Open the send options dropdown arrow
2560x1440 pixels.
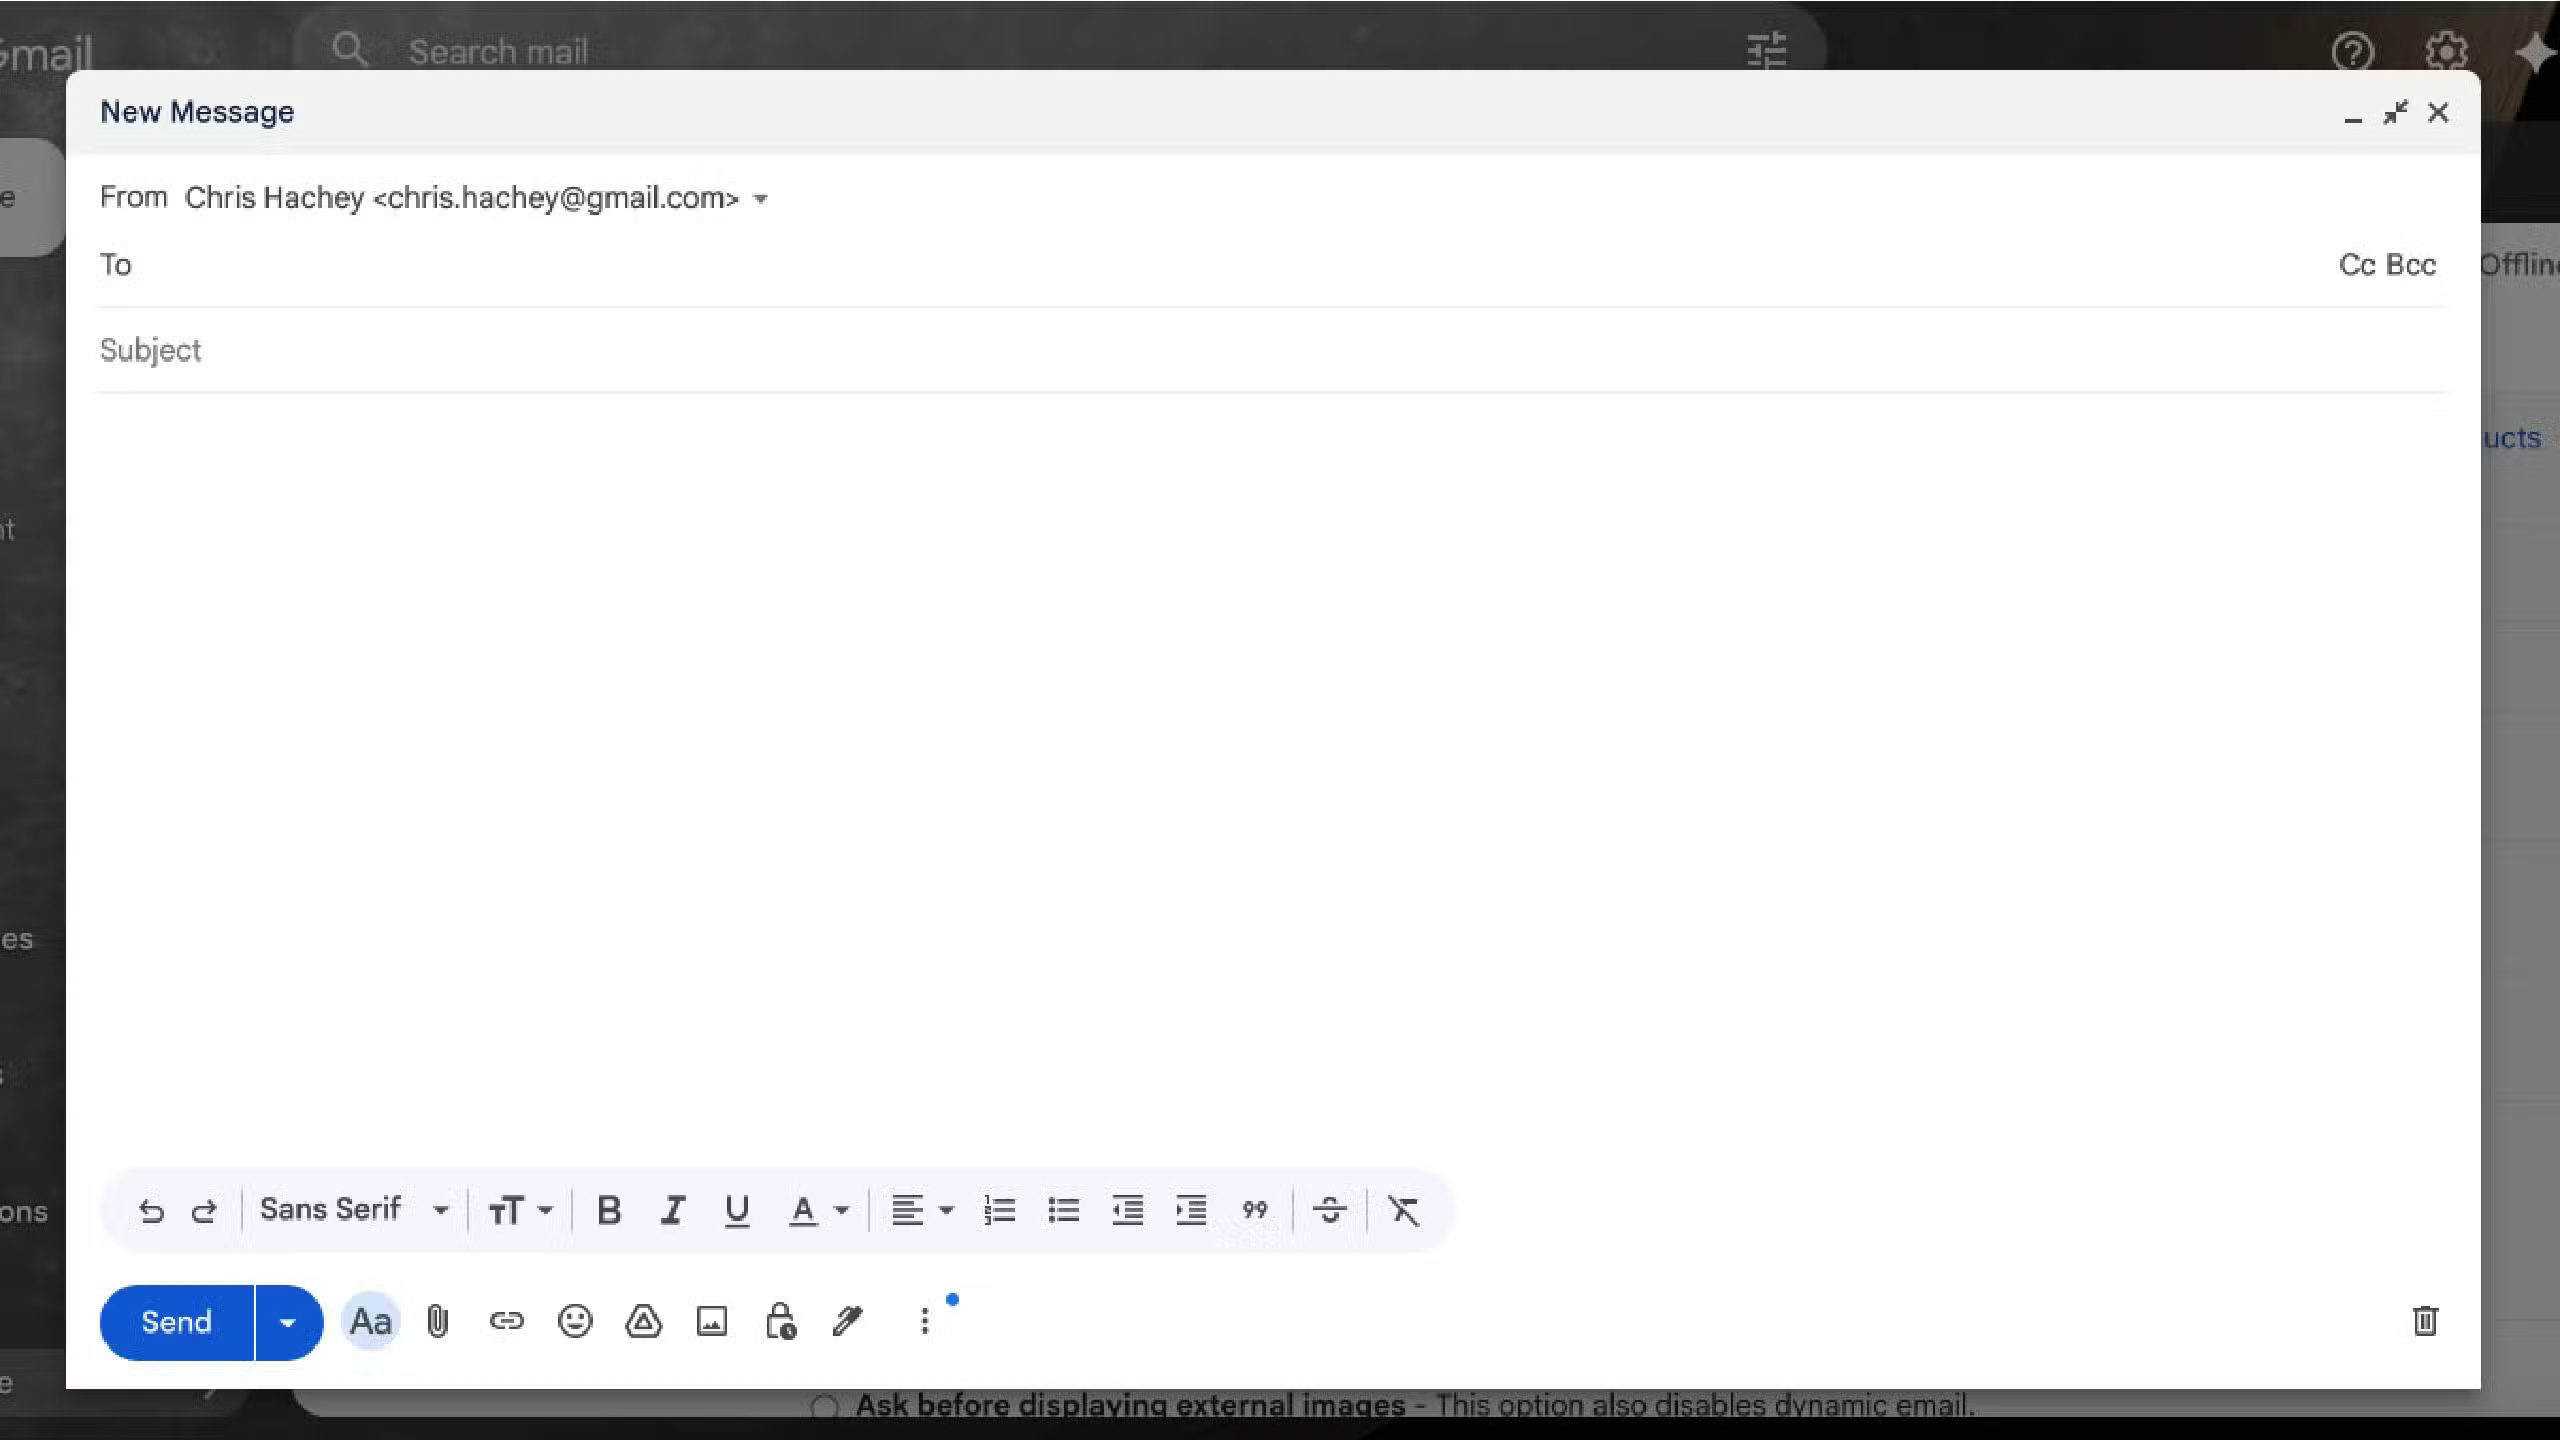click(x=288, y=1323)
